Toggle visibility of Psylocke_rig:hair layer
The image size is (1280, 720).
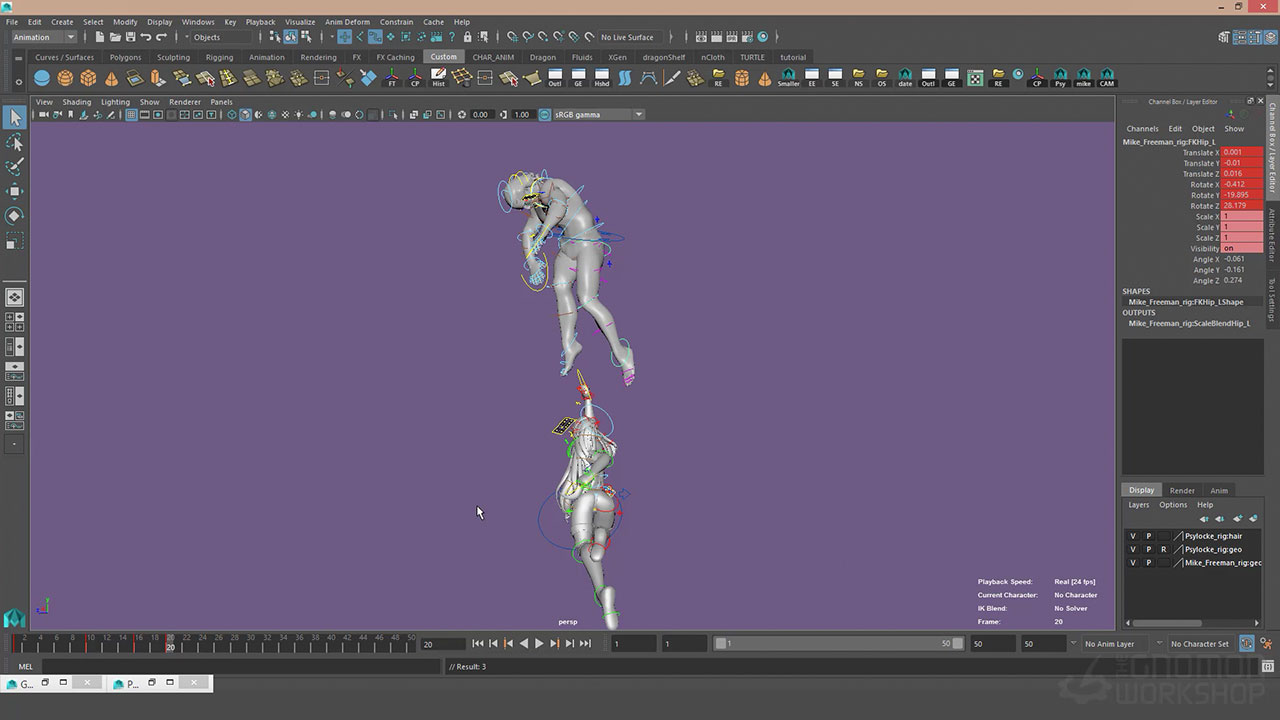(x=1133, y=536)
